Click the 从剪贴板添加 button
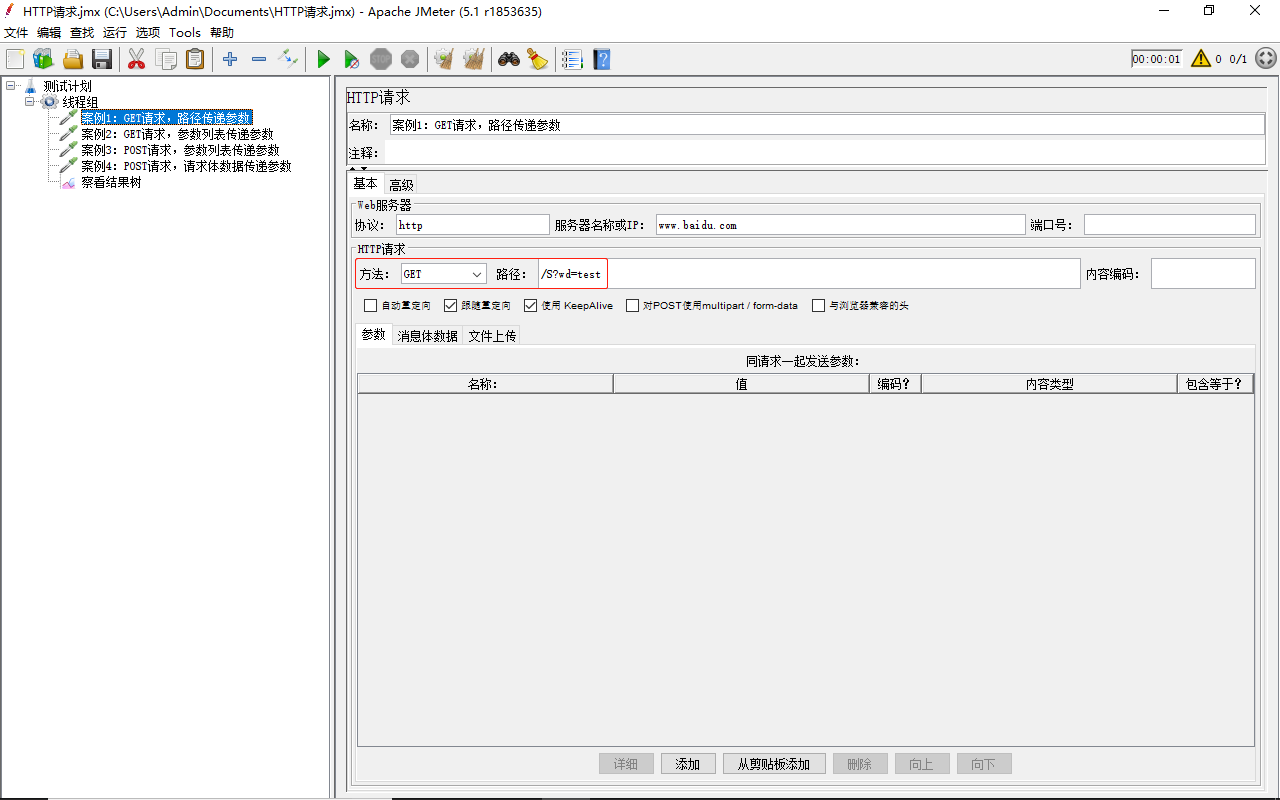 (774, 764)
